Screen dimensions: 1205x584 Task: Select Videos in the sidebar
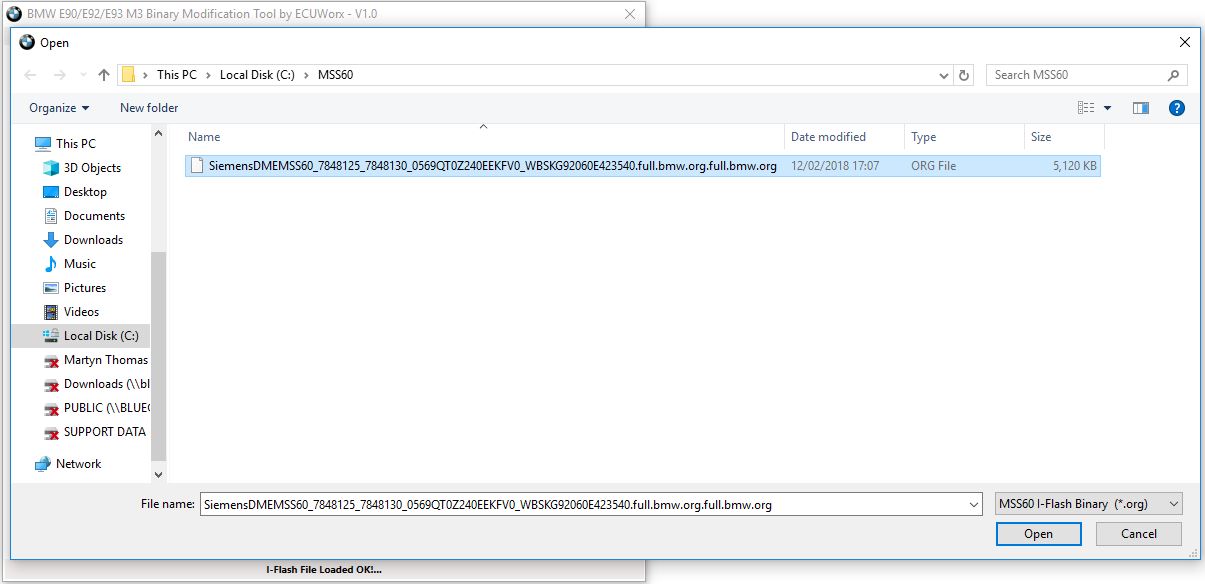[x=83, y=312]
